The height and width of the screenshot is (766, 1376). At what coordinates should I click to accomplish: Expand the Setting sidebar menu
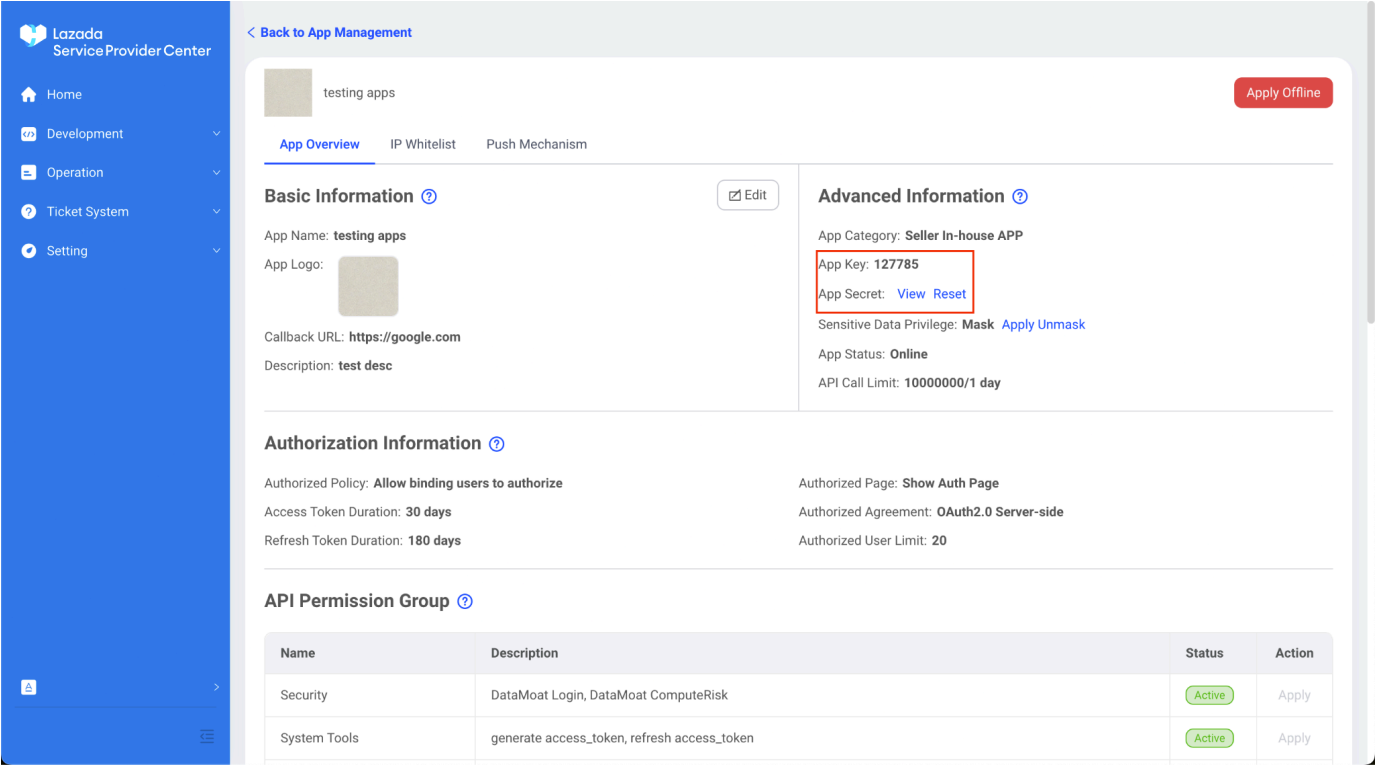(67, 251)
